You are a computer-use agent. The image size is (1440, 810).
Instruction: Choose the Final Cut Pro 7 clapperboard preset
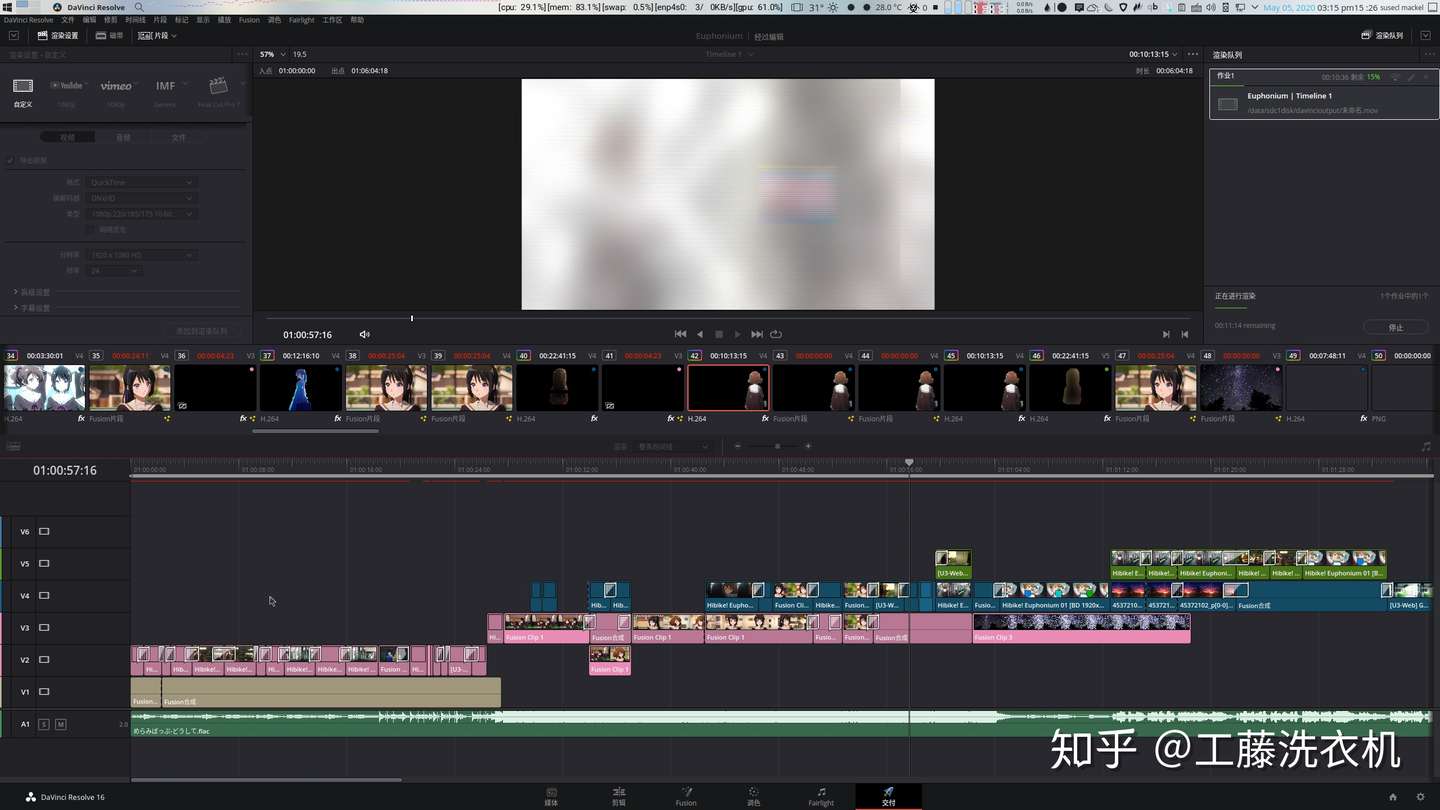pyautogui.click(x=218, y=86)
